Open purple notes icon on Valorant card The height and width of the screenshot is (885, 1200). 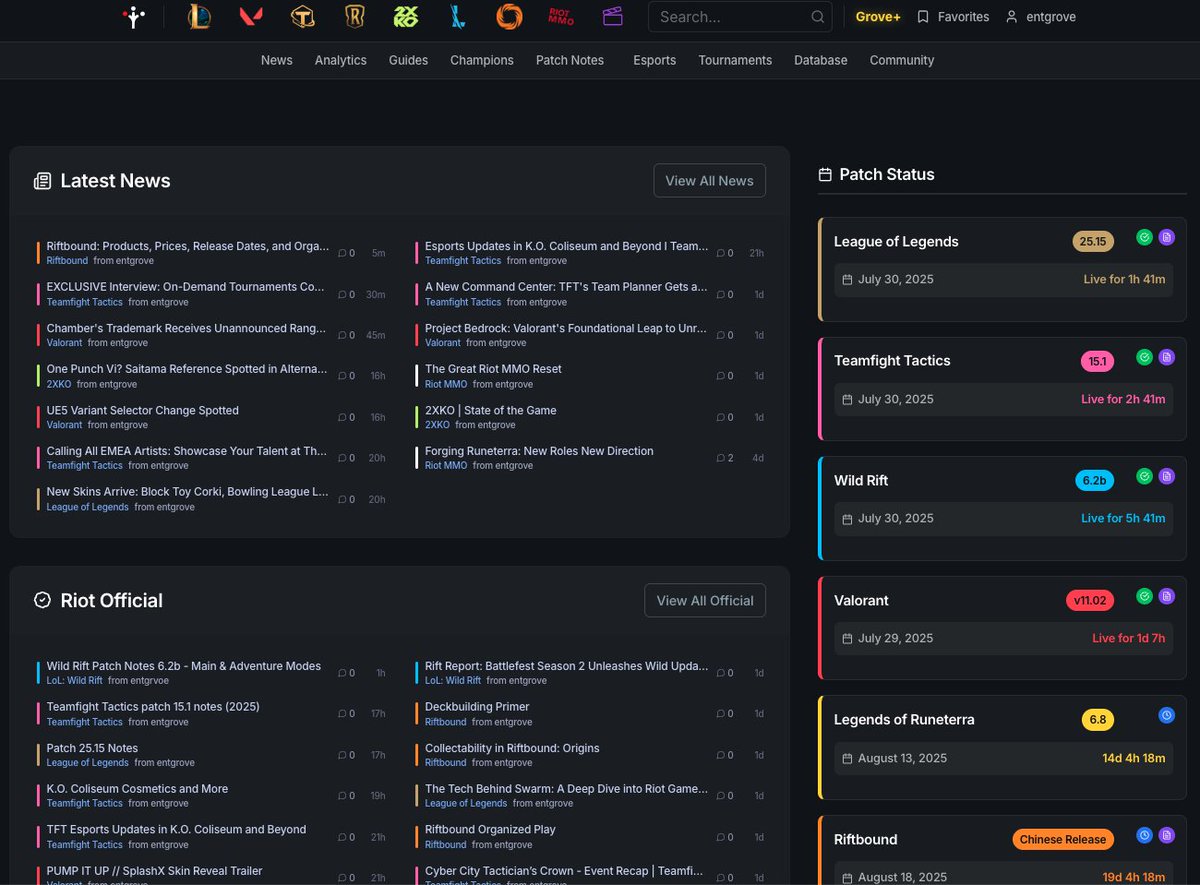click(1167, 597)
